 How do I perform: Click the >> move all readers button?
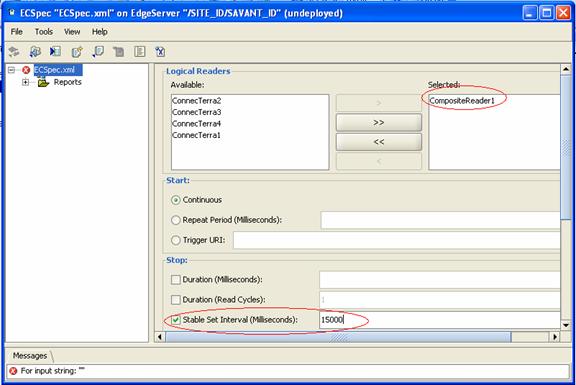click(379, 122)
